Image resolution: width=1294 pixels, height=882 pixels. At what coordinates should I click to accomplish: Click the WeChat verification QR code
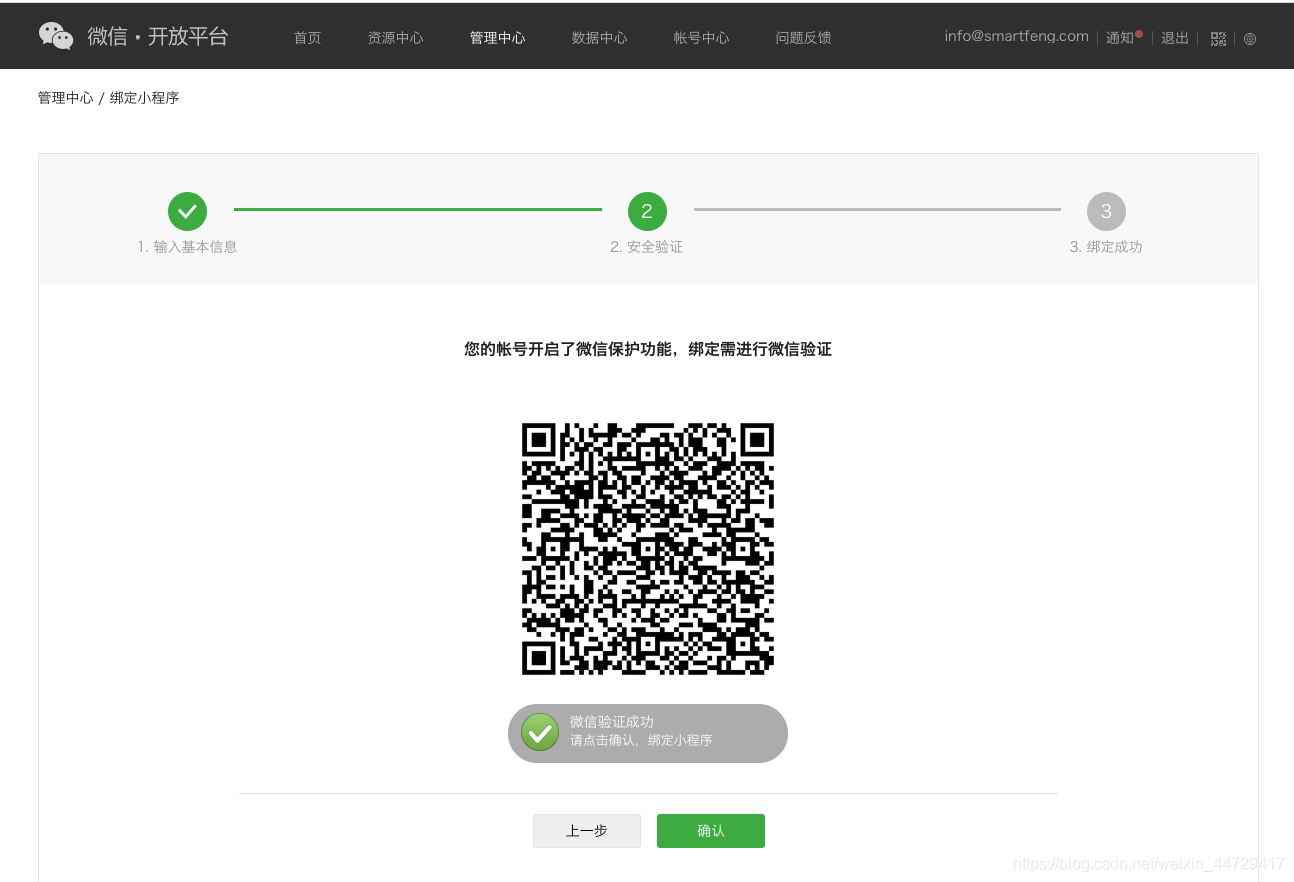648,549
